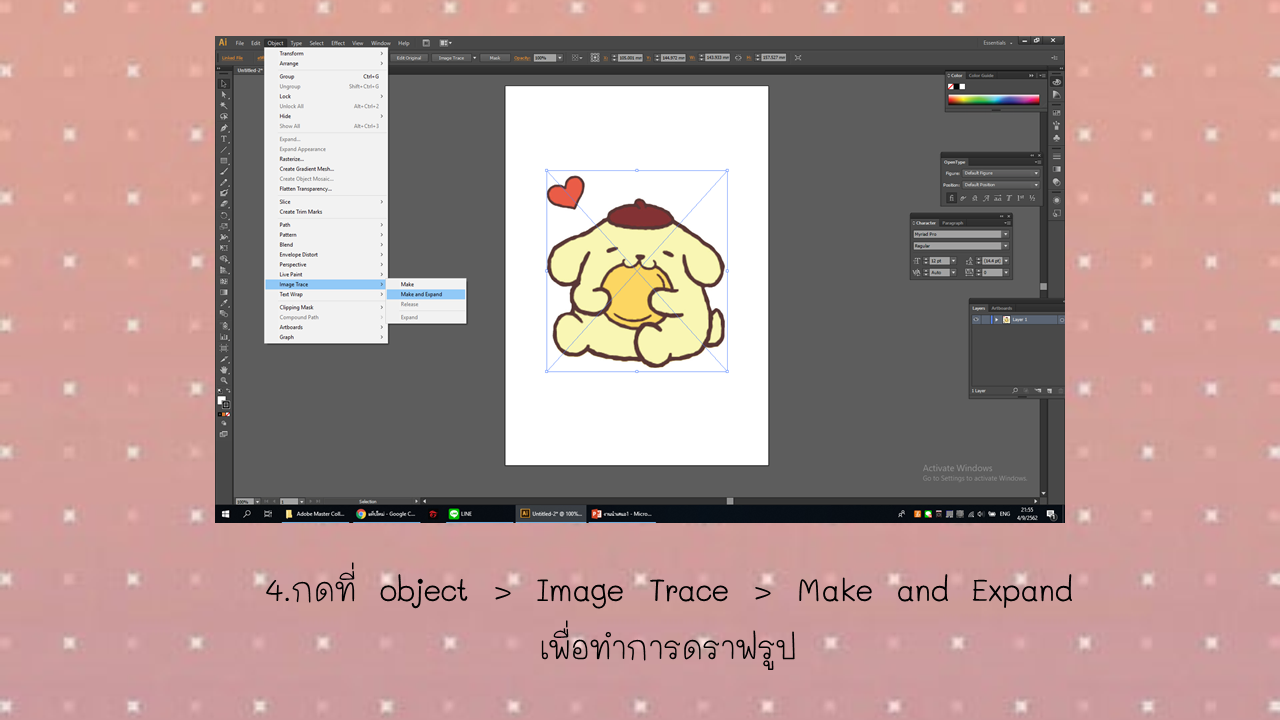Screen dimensions: 1280x720
Task: Switch to the Artboards tab
Action: (1002, 308)
